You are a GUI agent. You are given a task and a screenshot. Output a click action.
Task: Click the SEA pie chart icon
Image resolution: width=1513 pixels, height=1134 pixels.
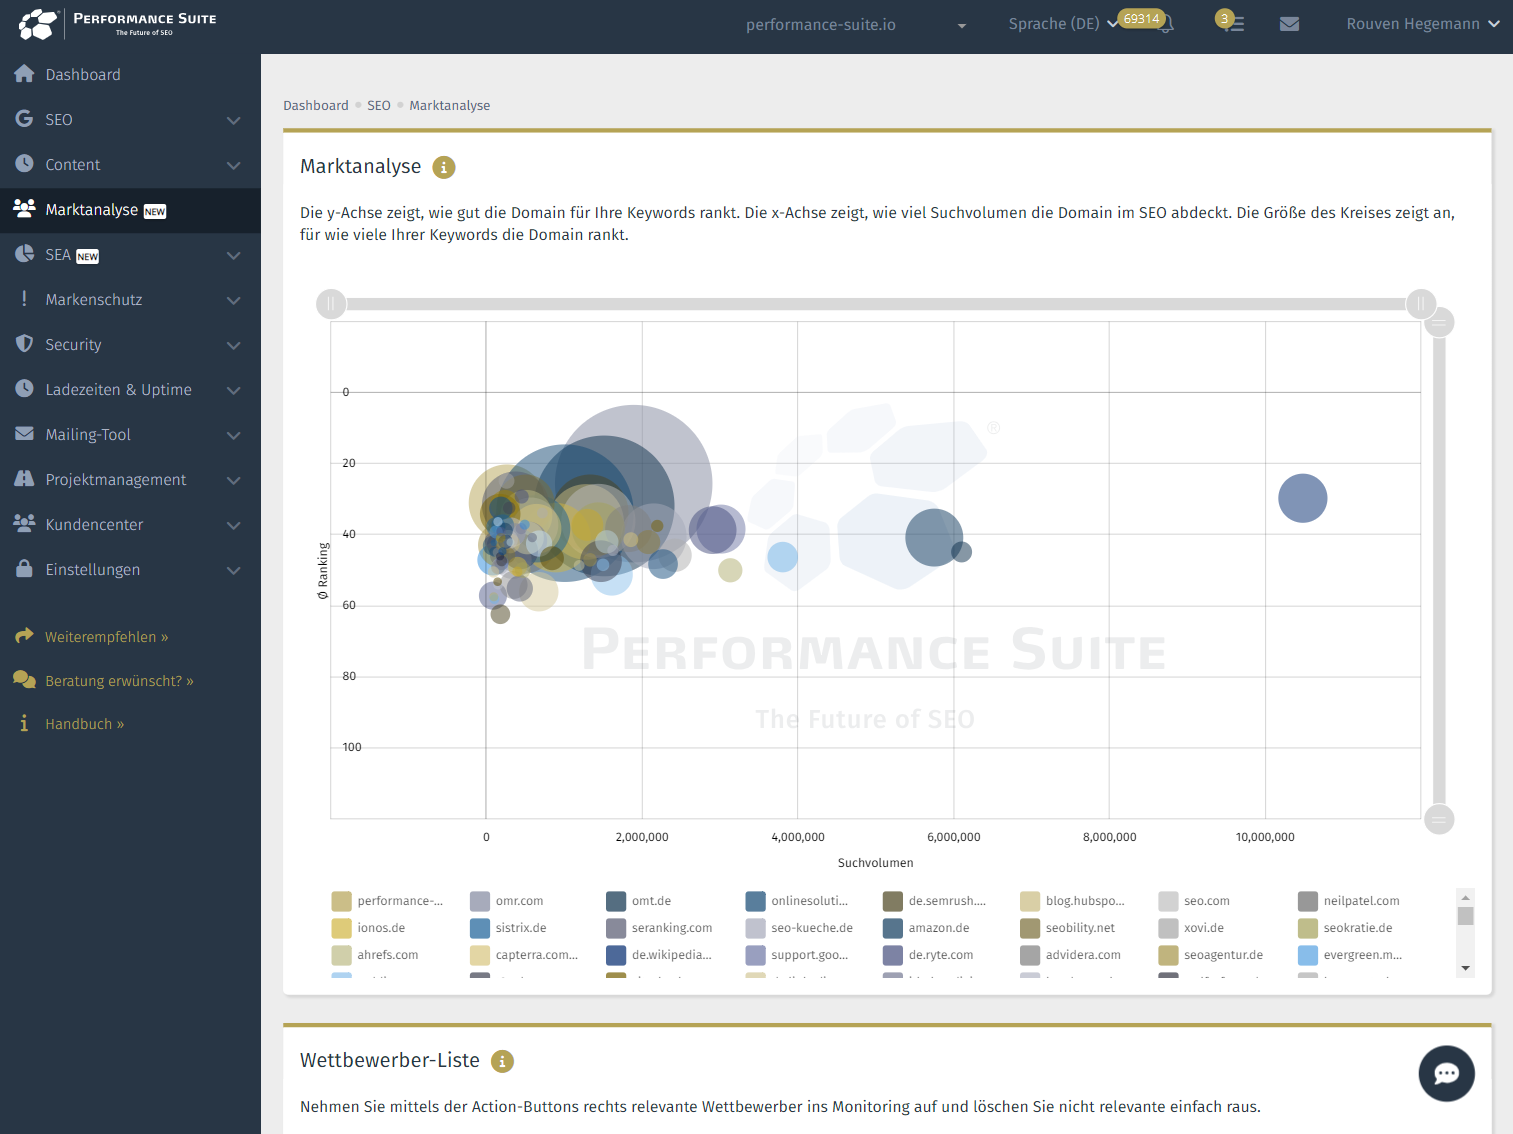point(24,253)
